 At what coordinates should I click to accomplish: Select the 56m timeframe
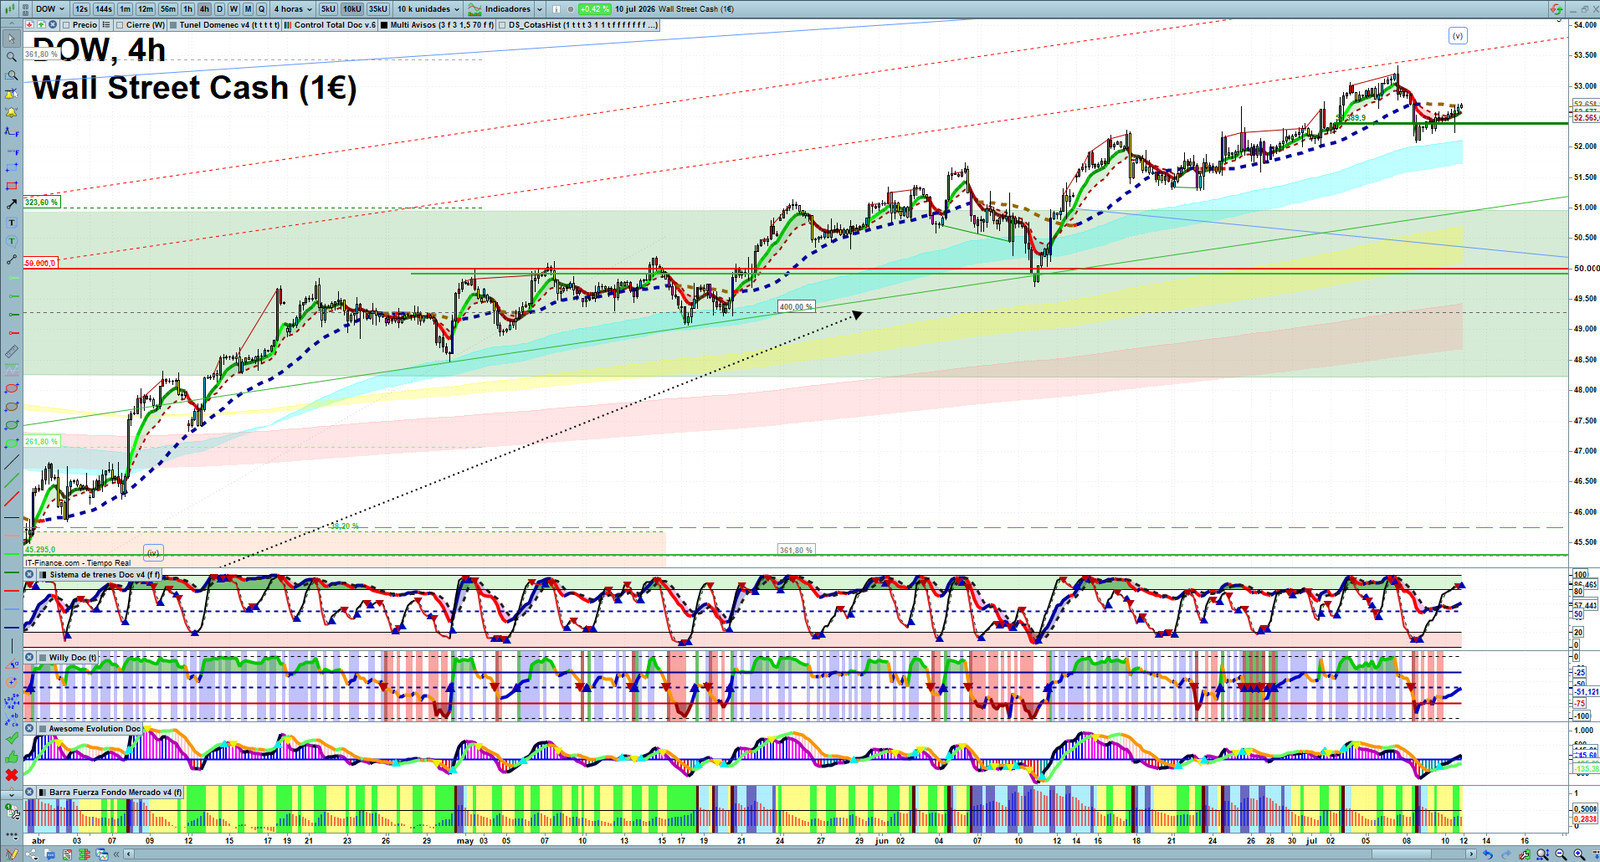tap(168, 9)
